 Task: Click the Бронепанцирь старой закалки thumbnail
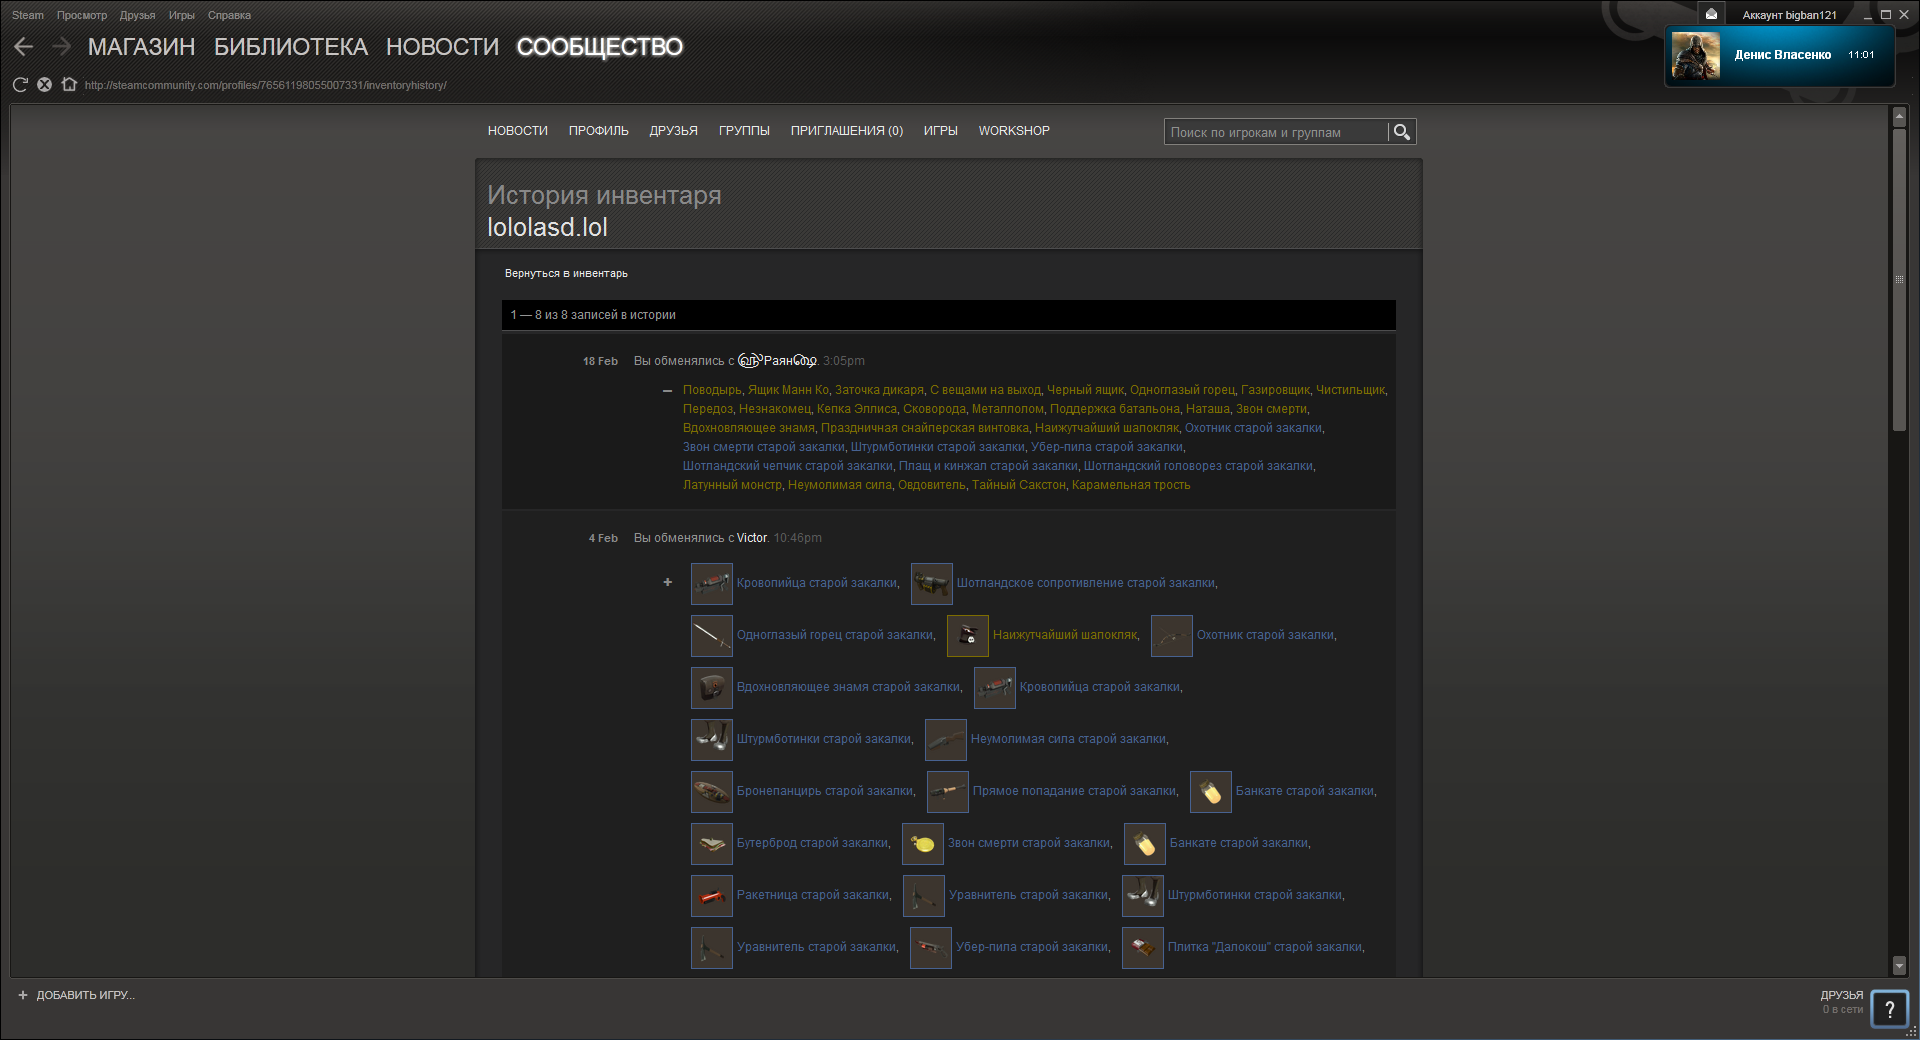coord(711,791)
